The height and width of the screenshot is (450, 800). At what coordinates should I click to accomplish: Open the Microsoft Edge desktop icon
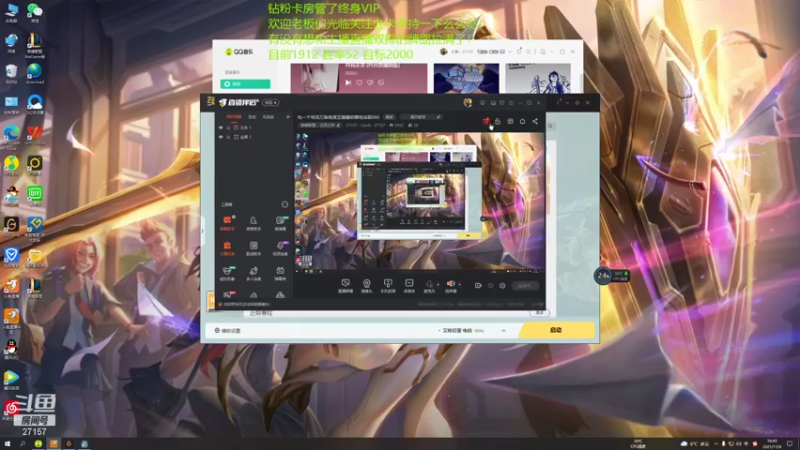pos(11,135)
